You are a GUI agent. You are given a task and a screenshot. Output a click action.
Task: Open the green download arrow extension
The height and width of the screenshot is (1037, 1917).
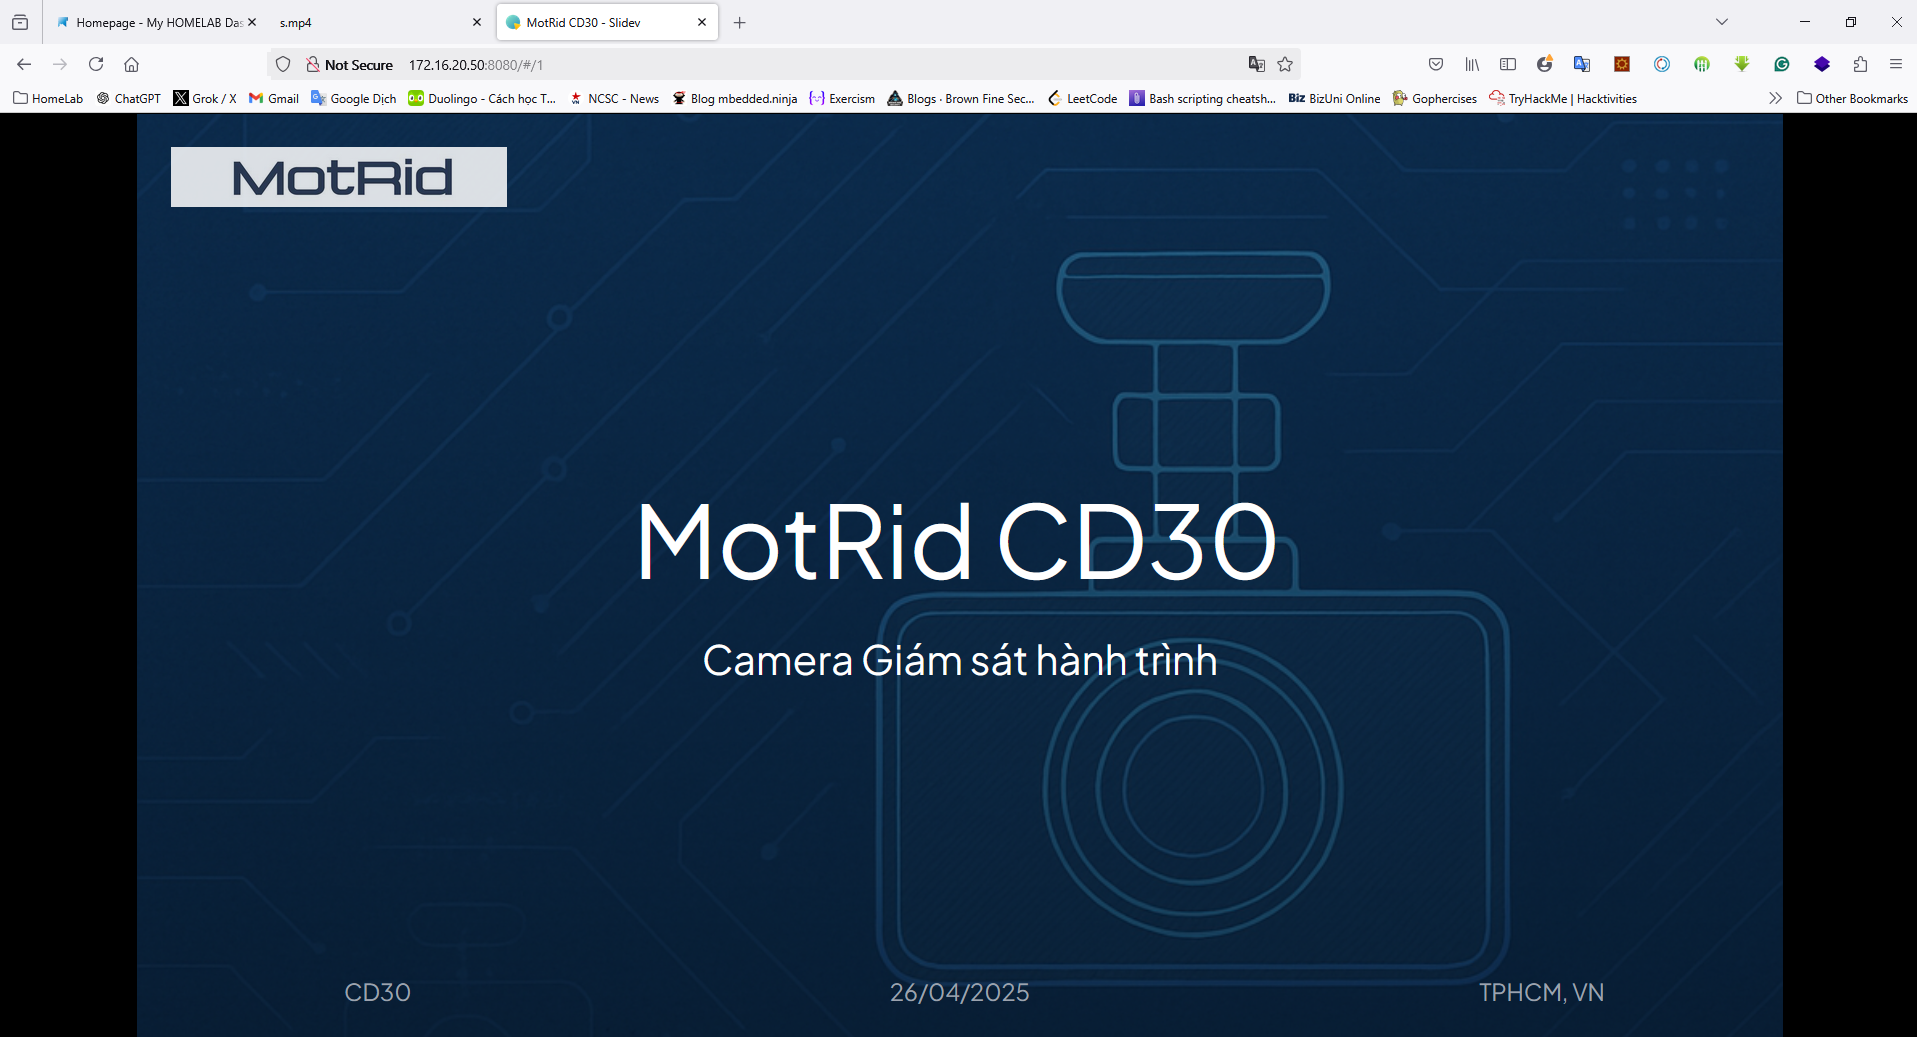point(1742,64)
